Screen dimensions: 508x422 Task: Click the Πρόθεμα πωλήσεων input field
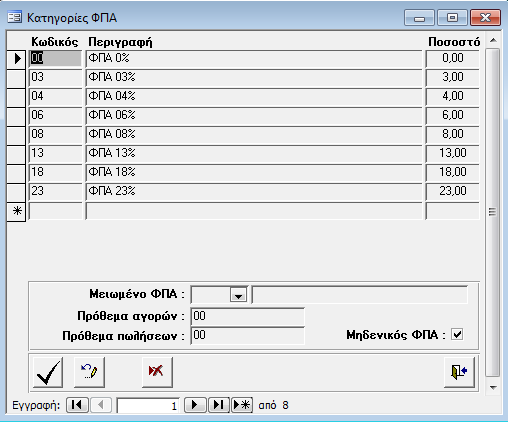(248, 335)
